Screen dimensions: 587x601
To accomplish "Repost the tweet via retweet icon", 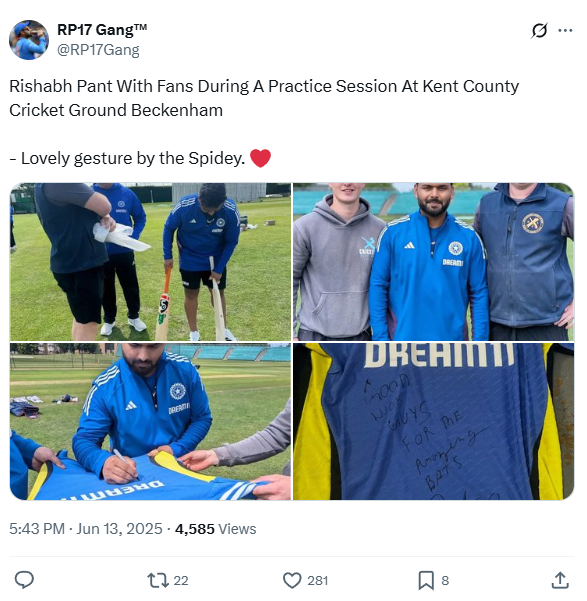I will point(158,580).
